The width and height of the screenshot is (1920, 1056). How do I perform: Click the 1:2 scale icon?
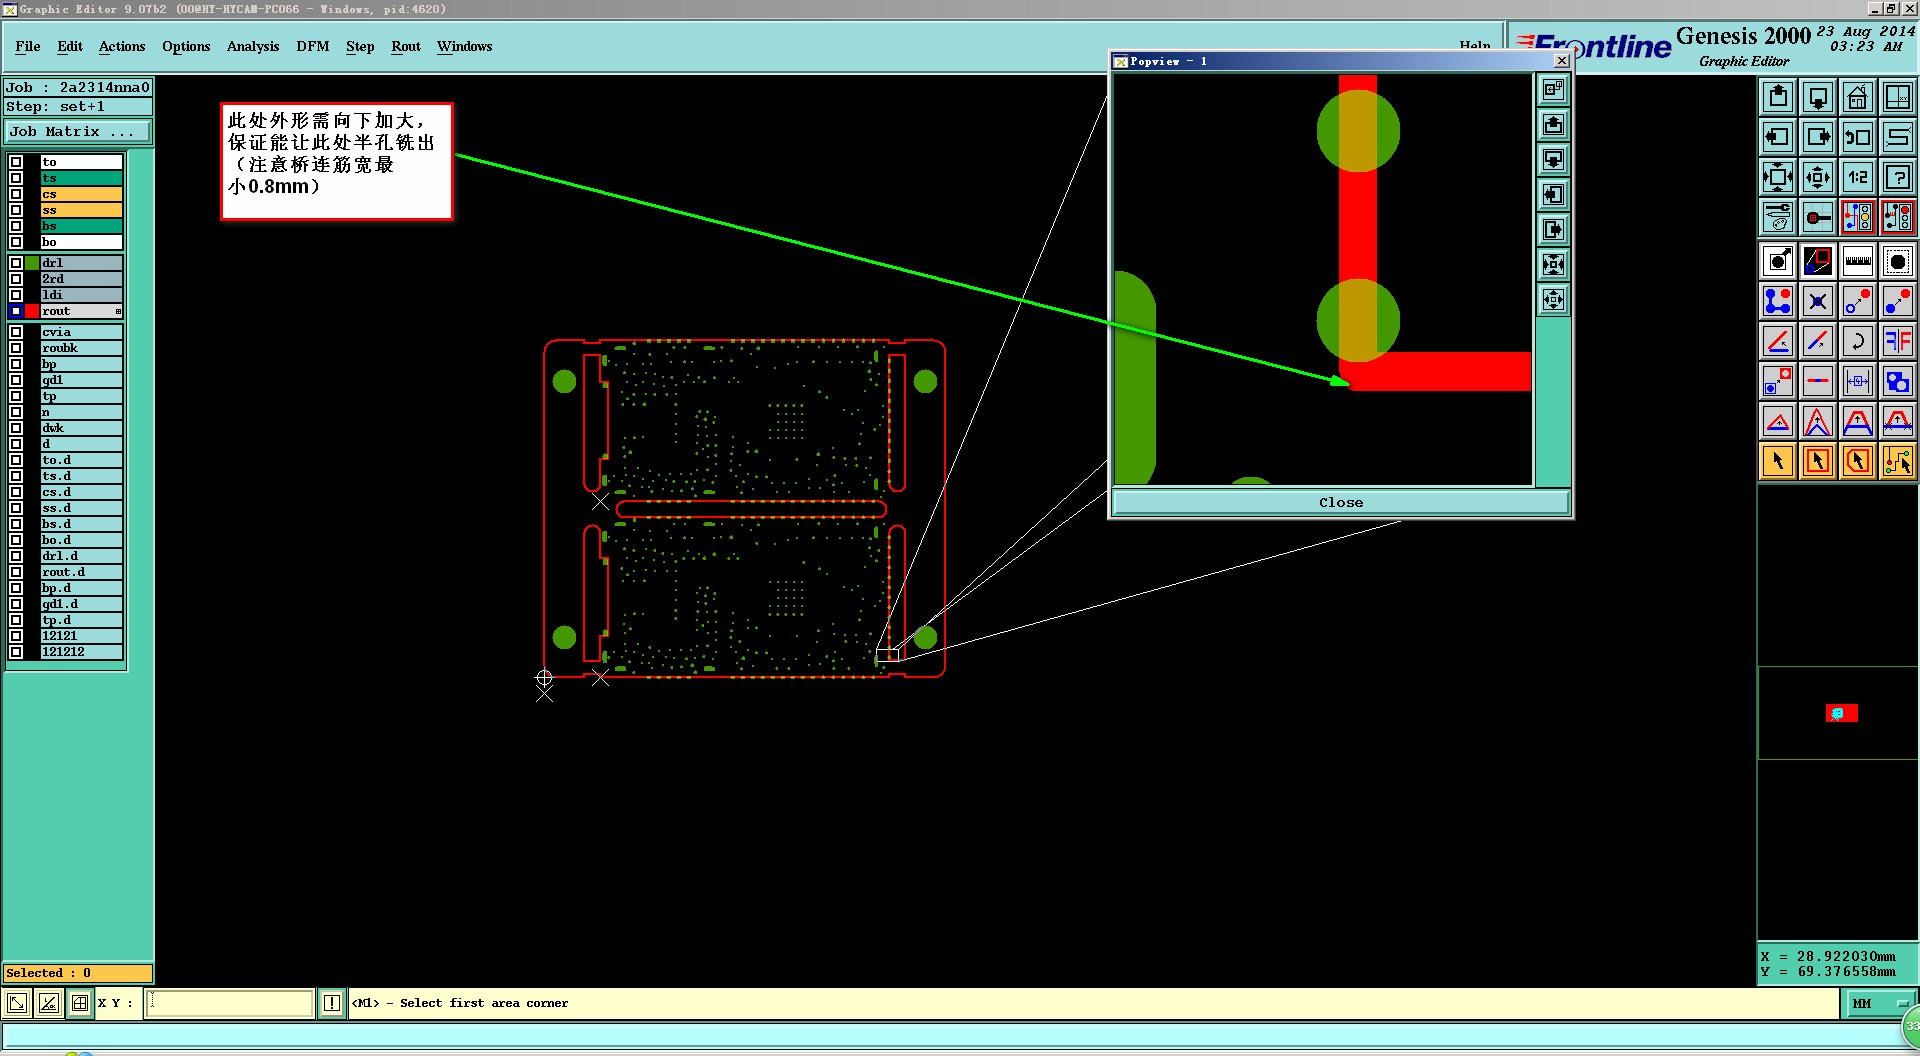tap(1857, 177)
